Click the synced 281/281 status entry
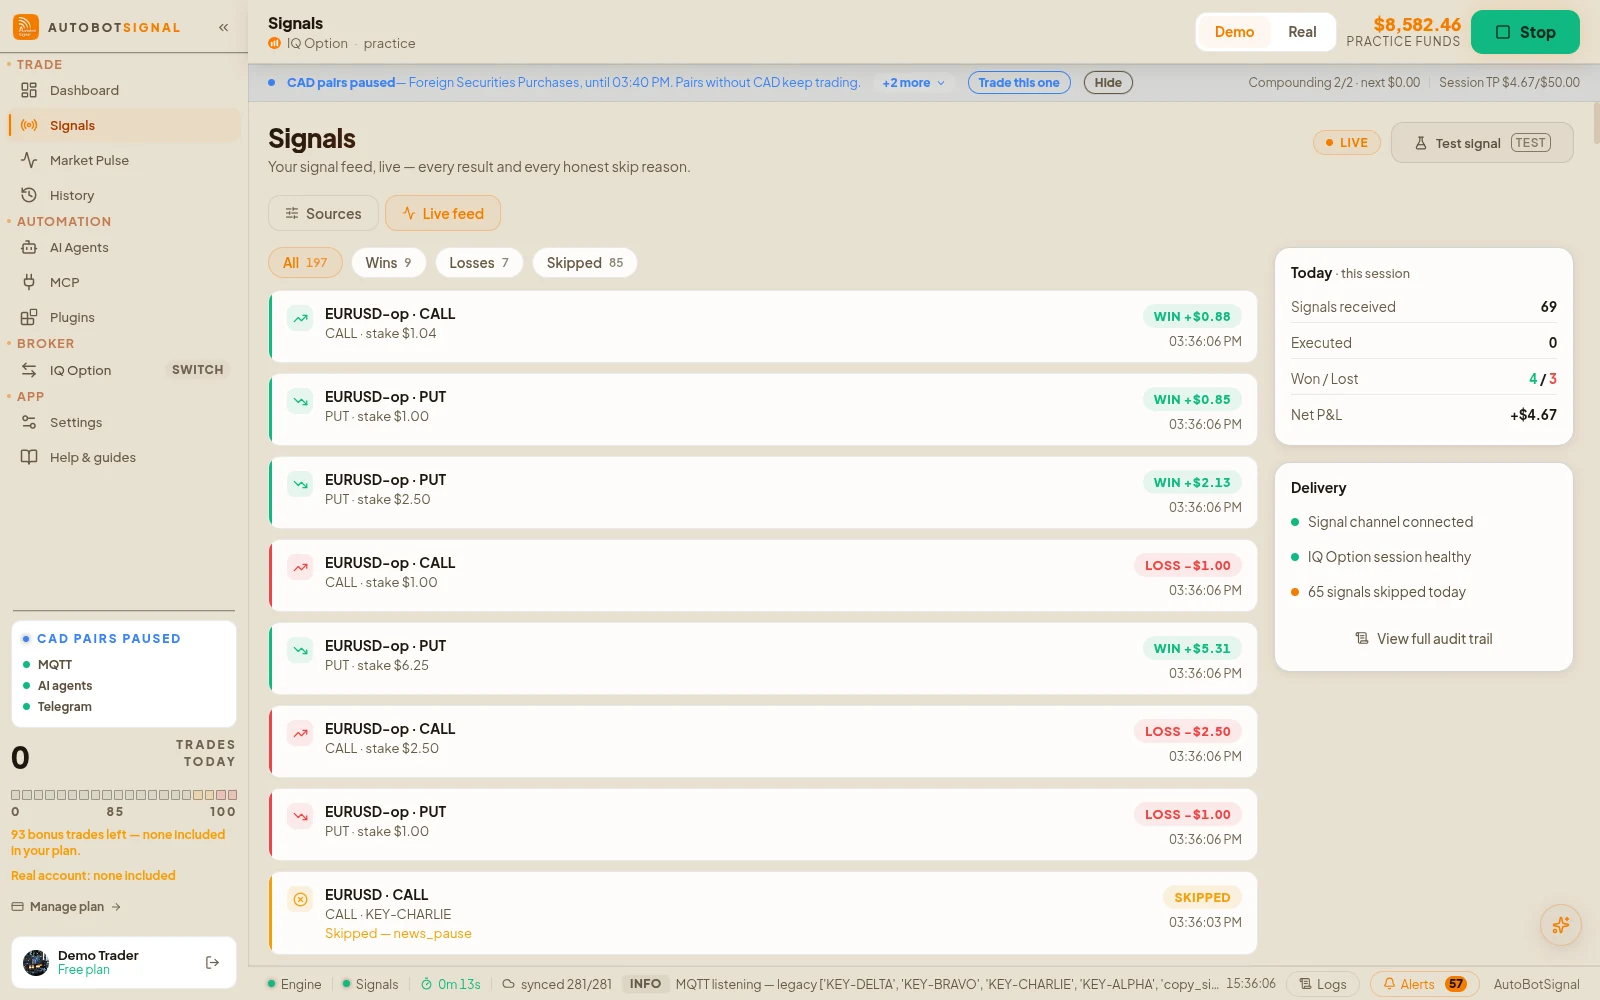The height and width of the screenshot is (1000, 1600). coord(557,984)
